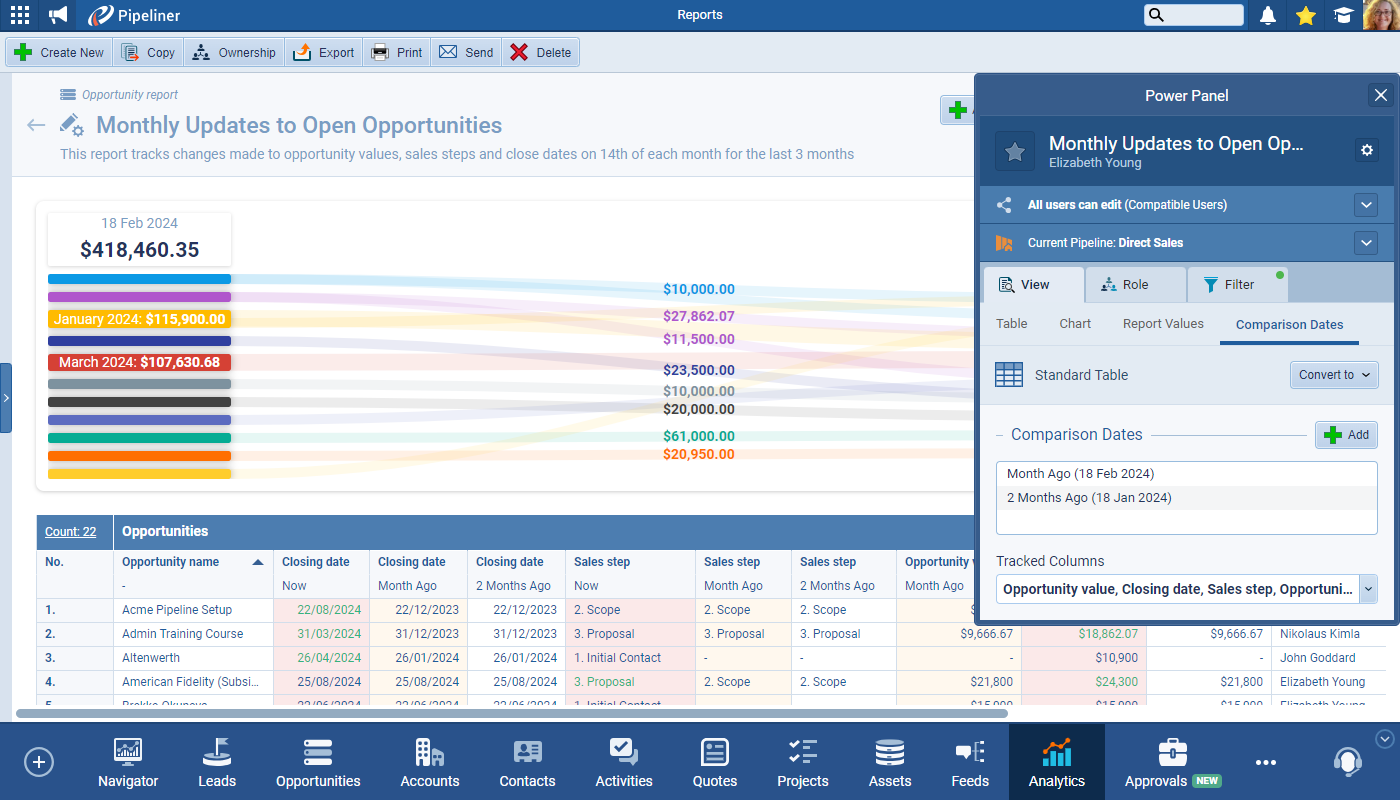Click the favorites star in top bar
The width and height of the screenshot is (1400, 800).
[1305, 15]
